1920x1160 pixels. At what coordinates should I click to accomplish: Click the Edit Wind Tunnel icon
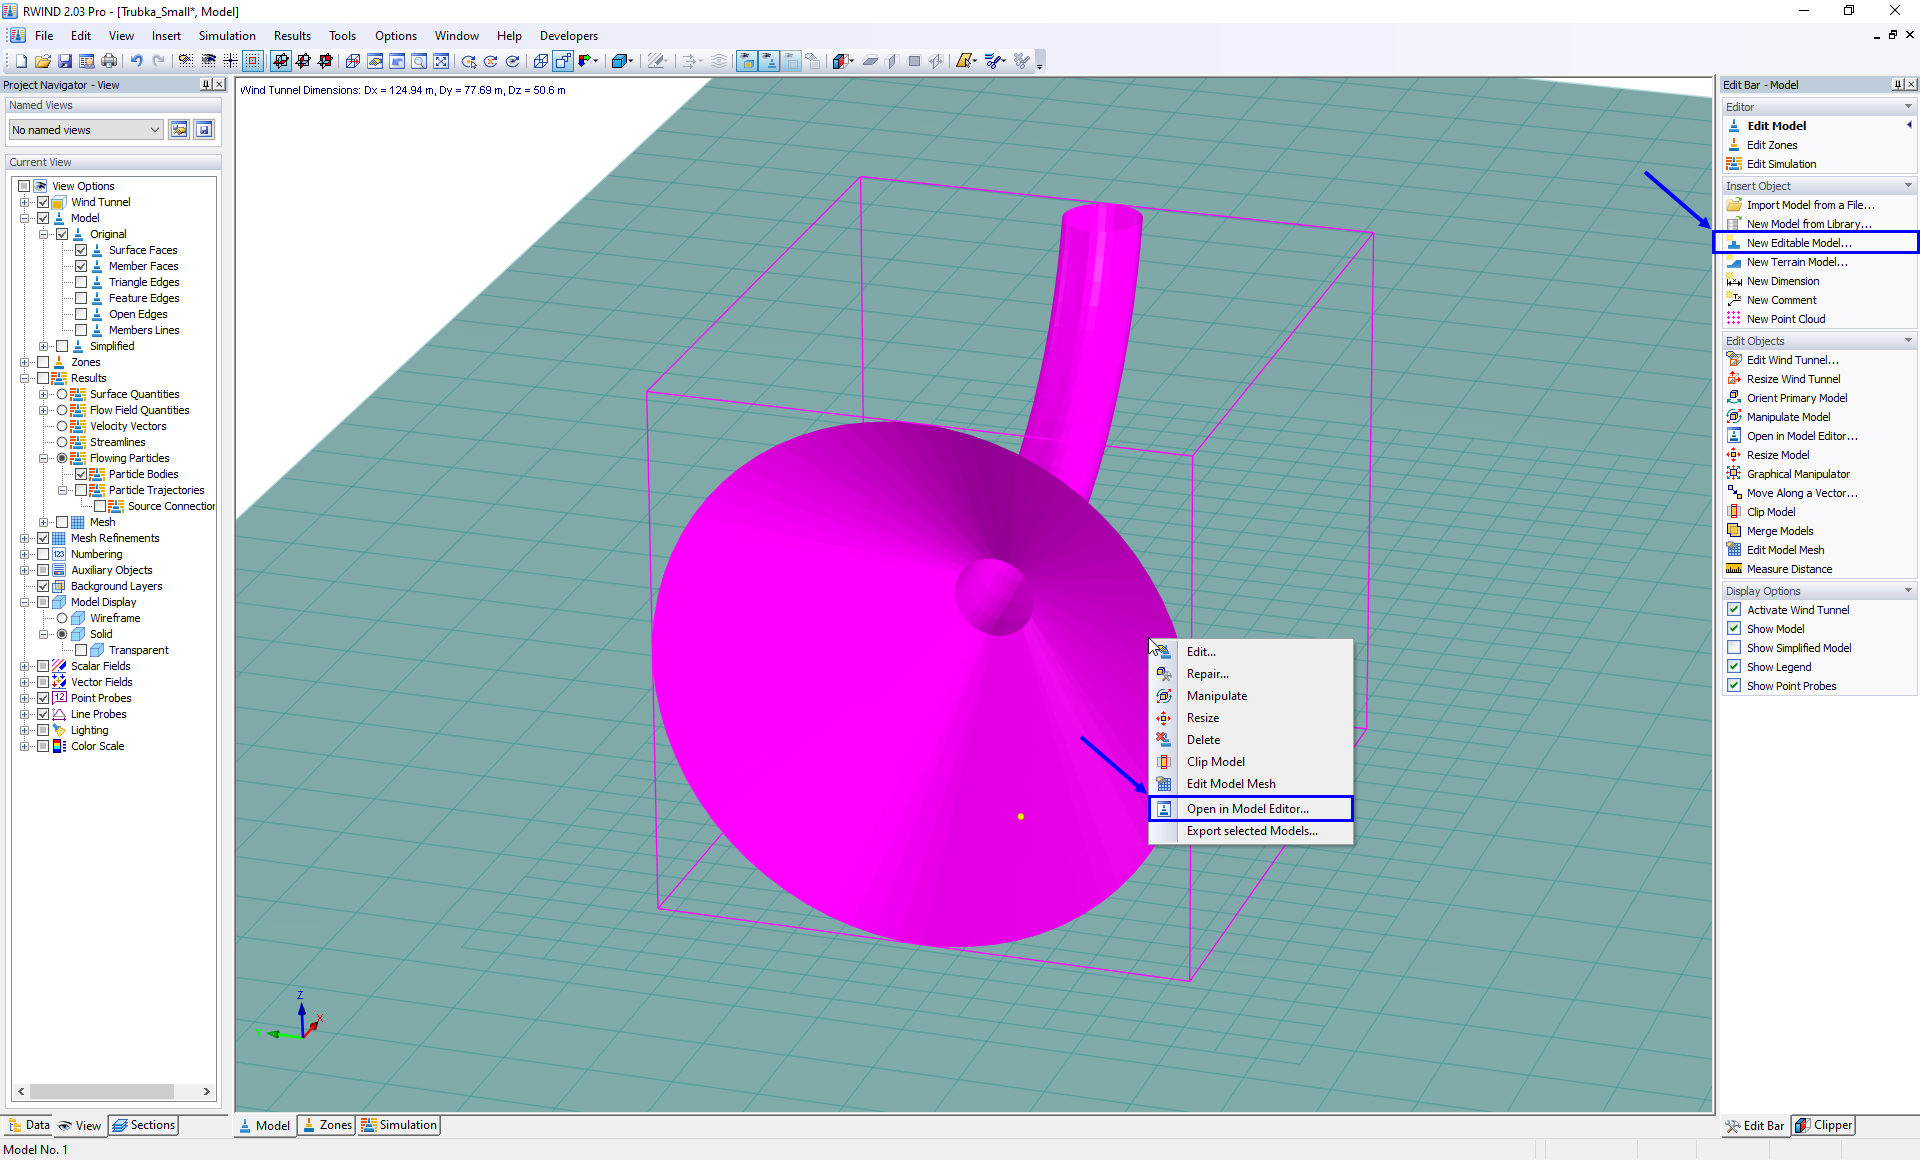coord(1735,358)
